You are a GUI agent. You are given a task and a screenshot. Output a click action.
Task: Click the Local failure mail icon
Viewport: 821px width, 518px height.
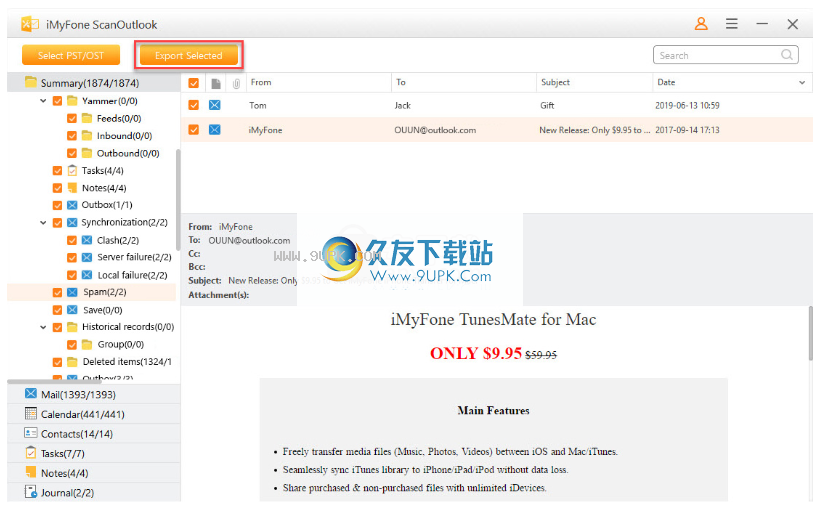tap(87, 275)
